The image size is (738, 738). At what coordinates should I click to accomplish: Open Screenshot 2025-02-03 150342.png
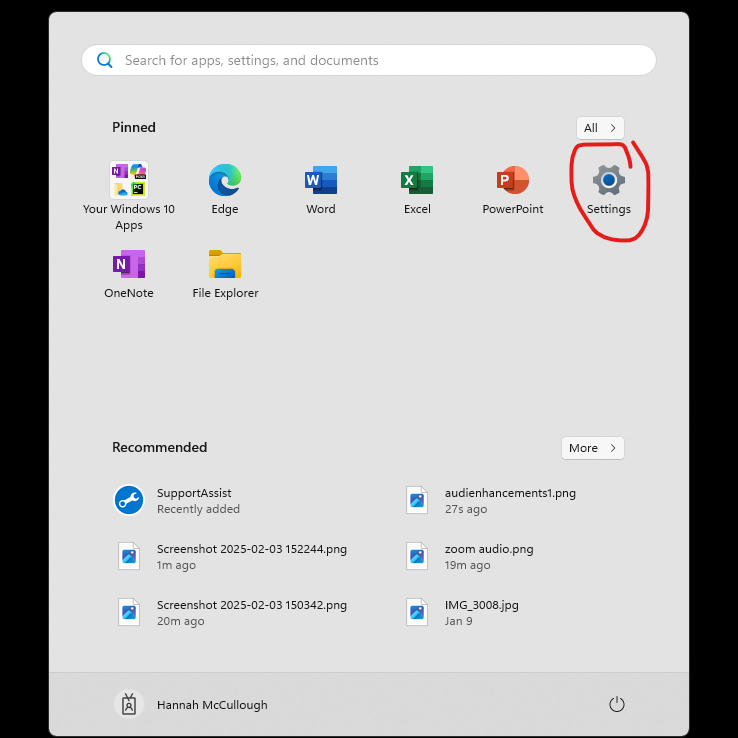(x=251, y=612)
